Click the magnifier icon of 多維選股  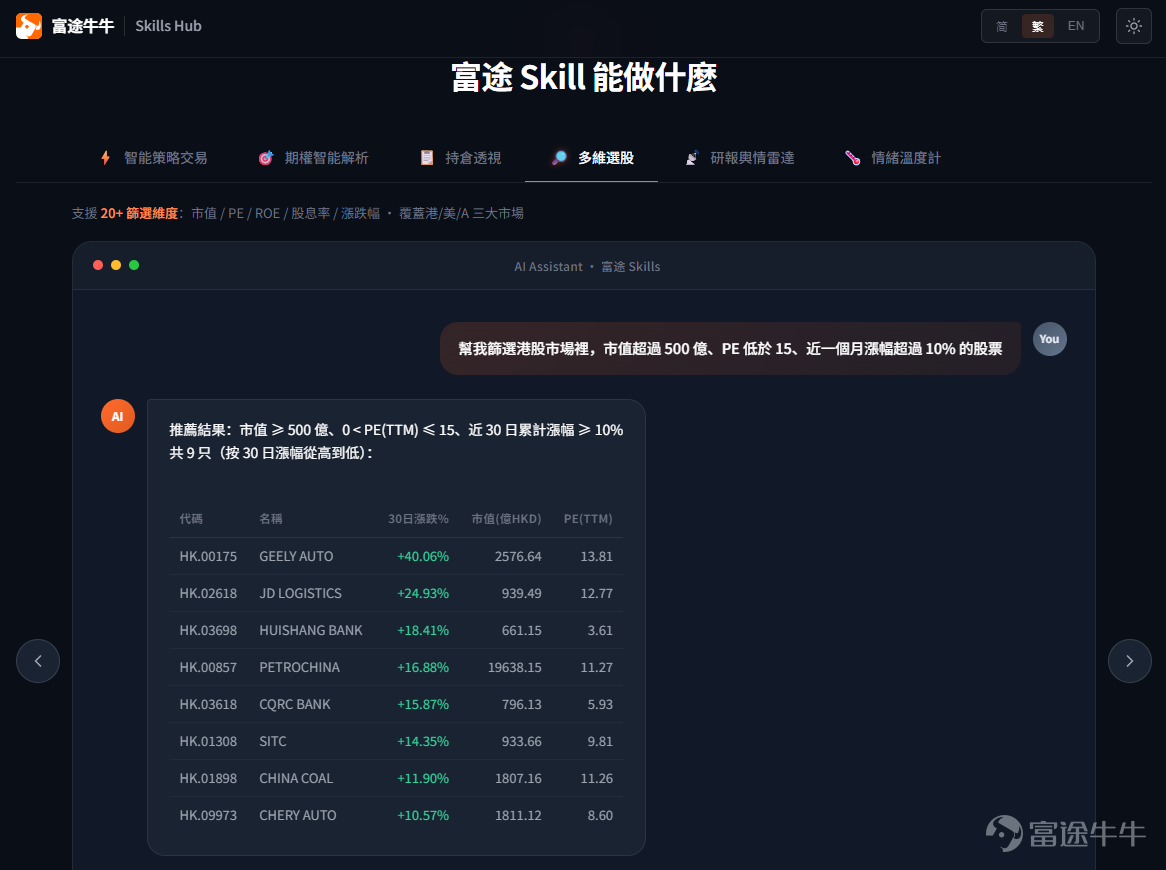point(559,158)
